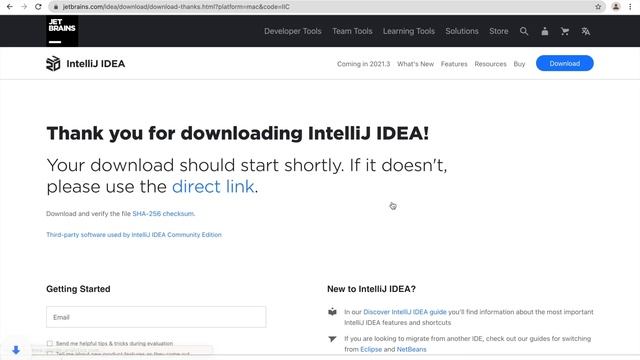Open the Developer Tools menu
The height and width of the screenshot is (360, 640).
[293, 31]
